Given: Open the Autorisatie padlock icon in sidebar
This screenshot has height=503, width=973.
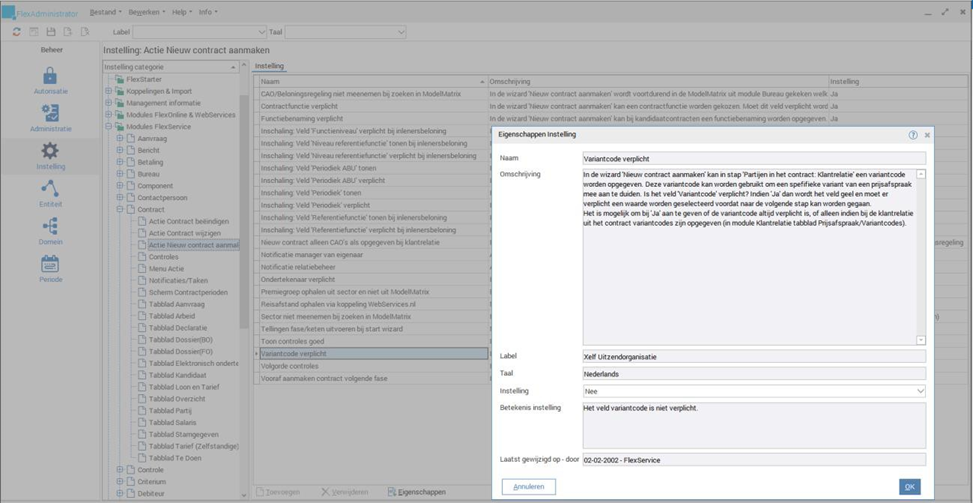Looking at the screenshot, I should 50,77.
